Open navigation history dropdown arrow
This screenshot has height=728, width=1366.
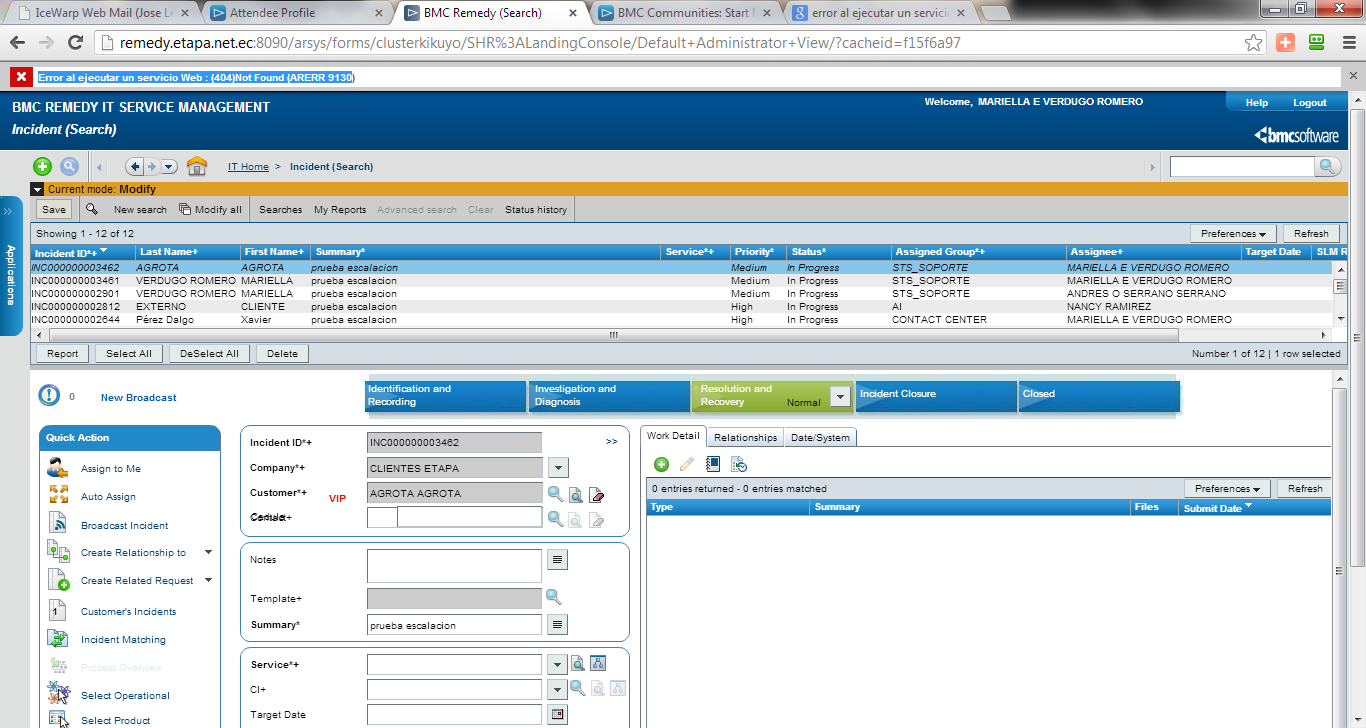tap(169, 167)
